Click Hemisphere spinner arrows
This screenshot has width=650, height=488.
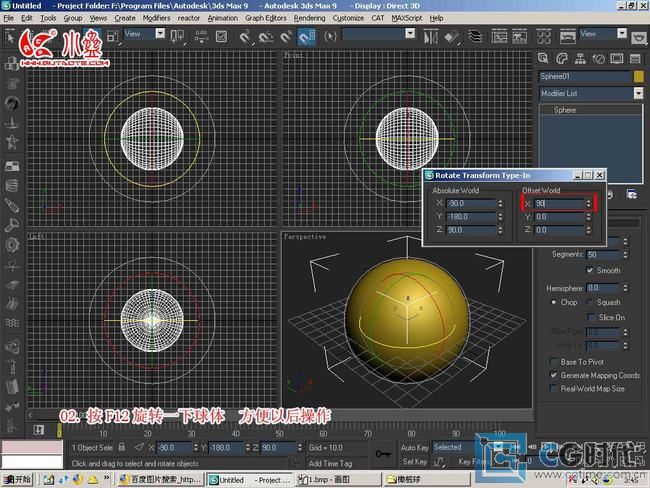tap(625, 287)
